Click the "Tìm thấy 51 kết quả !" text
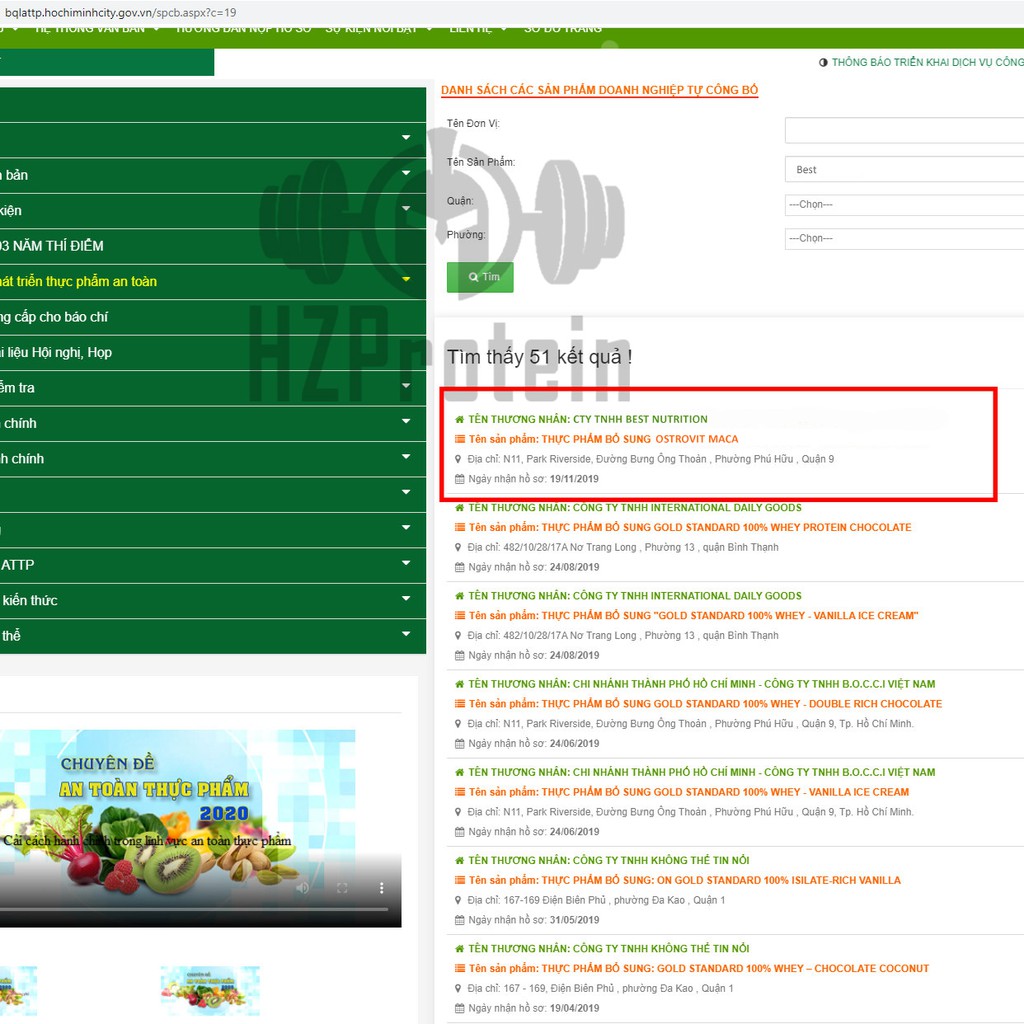Screen dimensions: 1024x1024 coord(539,357)
